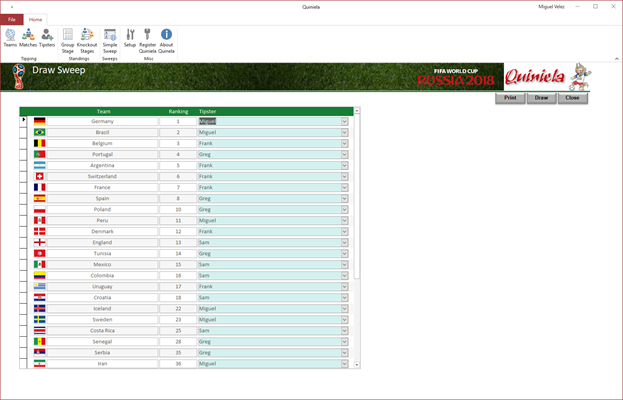Click the Sweden flag icon

pyautogui.click(x=39, y=319)
